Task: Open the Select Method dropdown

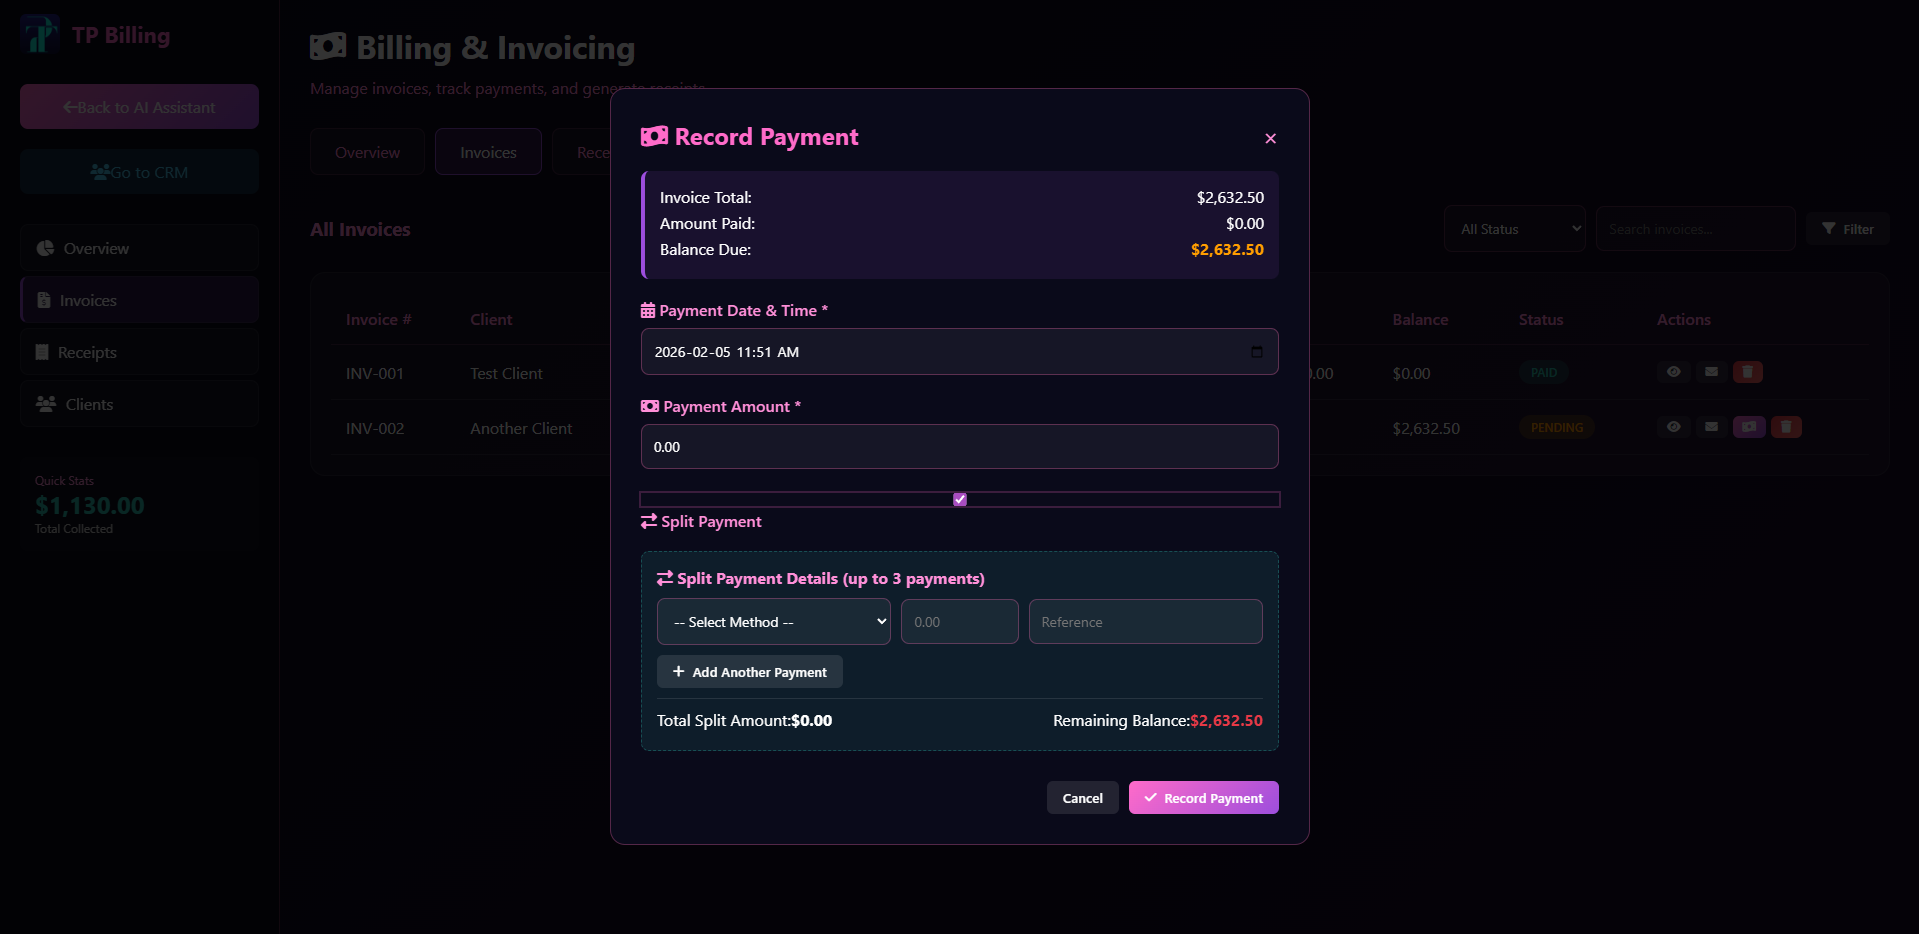Action: (x=772, y=621)
